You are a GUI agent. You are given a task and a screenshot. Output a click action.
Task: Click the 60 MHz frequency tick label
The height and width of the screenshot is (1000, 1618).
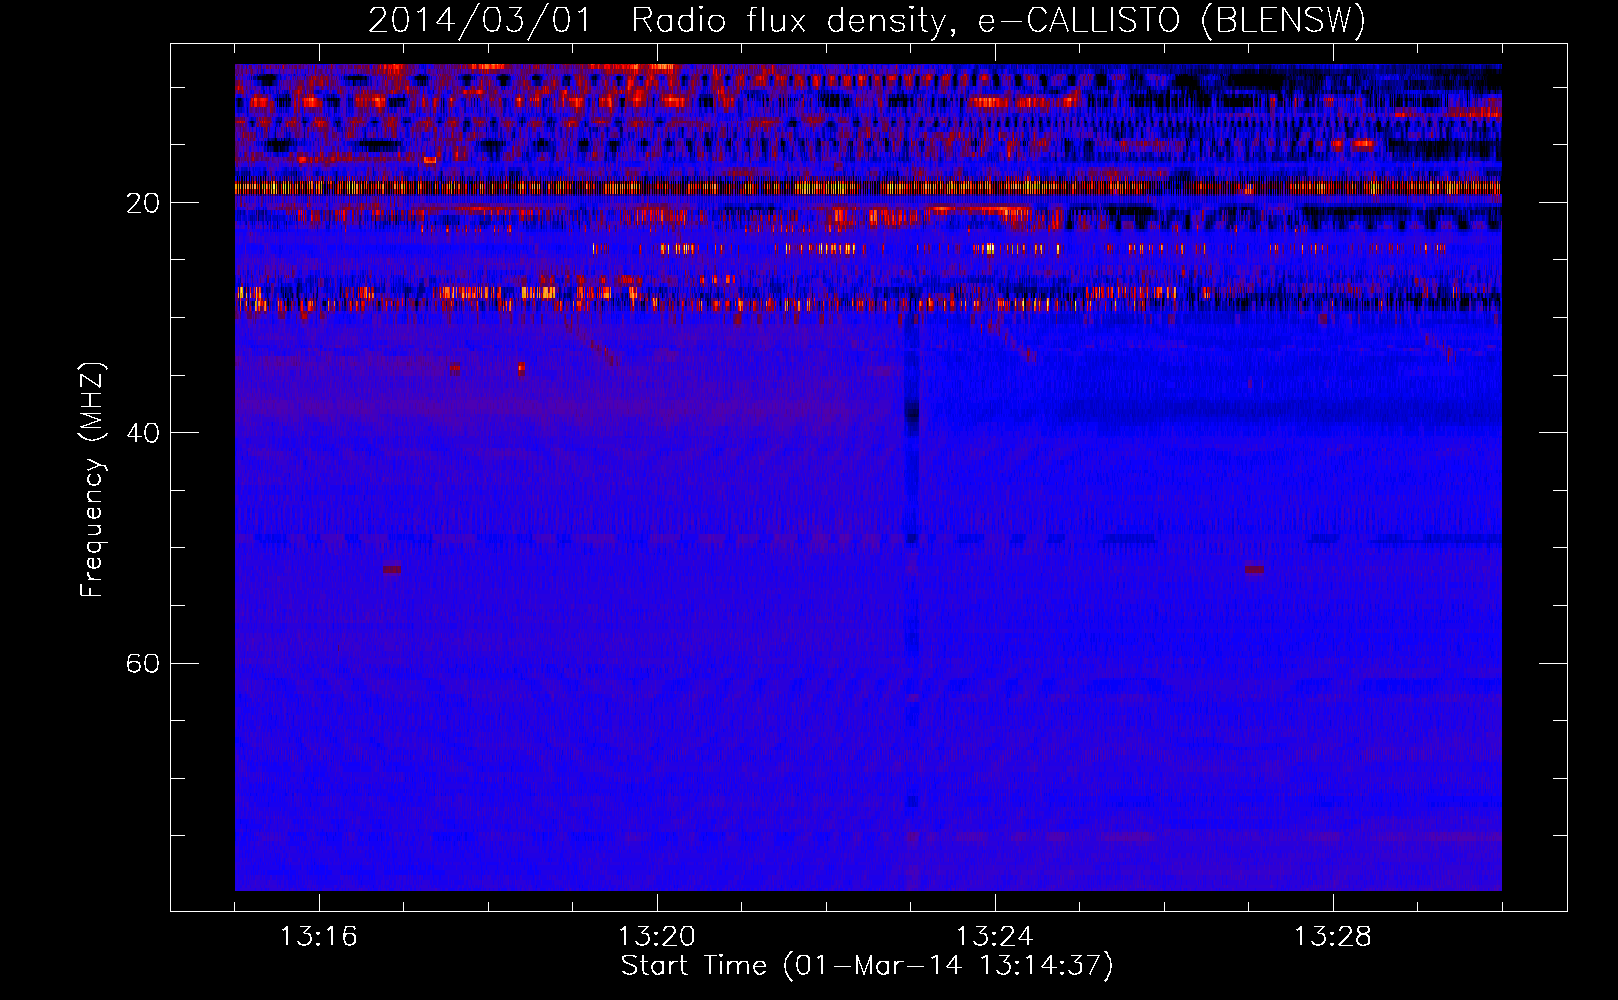point(142,663)
